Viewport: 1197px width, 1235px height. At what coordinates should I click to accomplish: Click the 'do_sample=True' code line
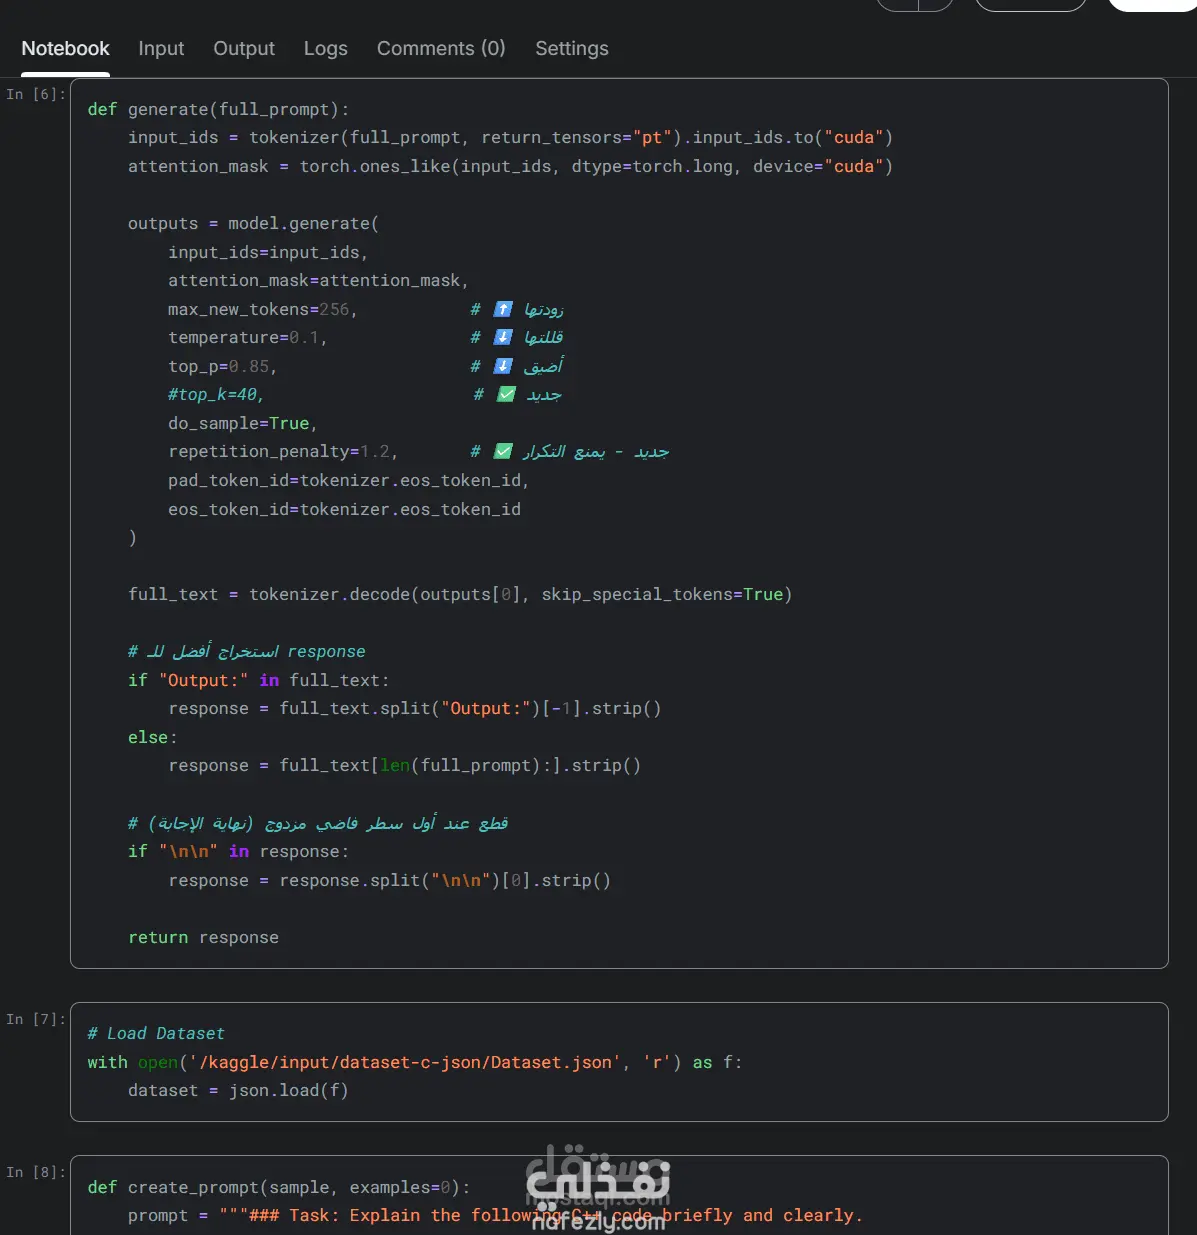tap(242, 423)
